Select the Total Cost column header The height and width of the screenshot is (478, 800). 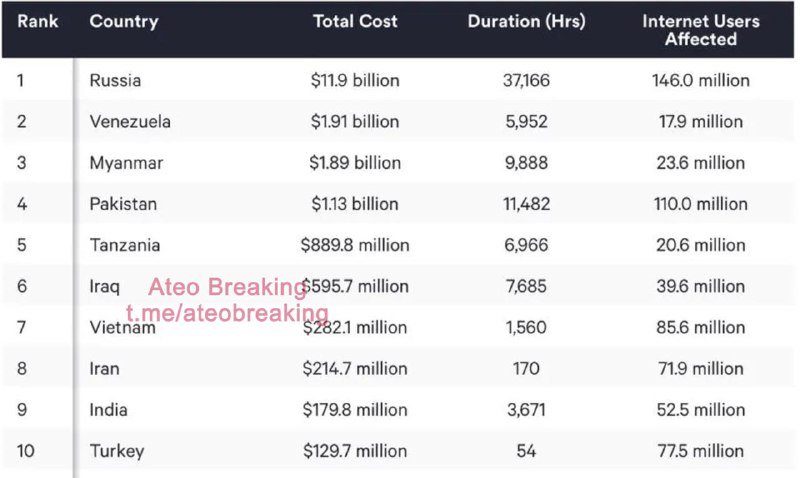pyautogui.click(x=355, y=21)
